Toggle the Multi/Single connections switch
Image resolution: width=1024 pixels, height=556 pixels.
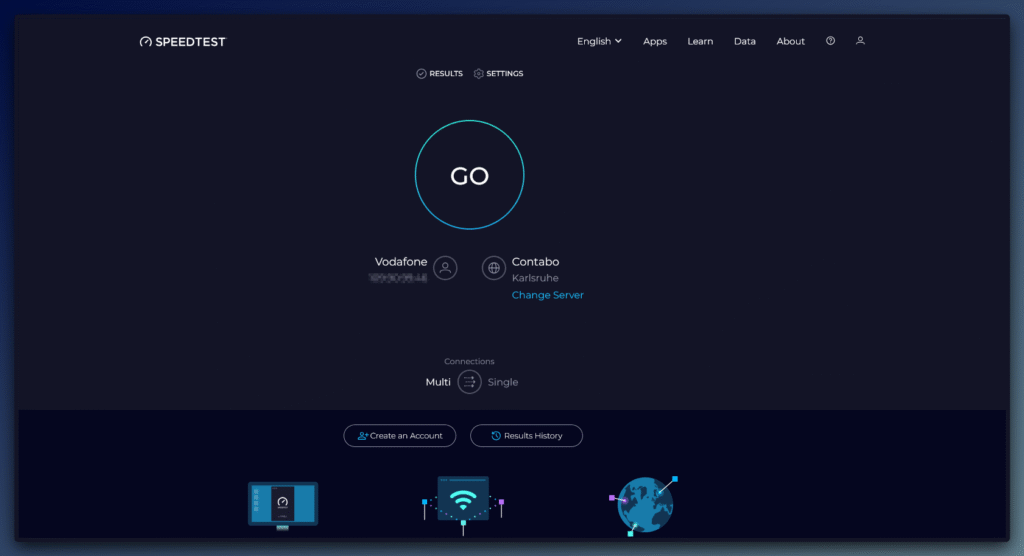469,382
